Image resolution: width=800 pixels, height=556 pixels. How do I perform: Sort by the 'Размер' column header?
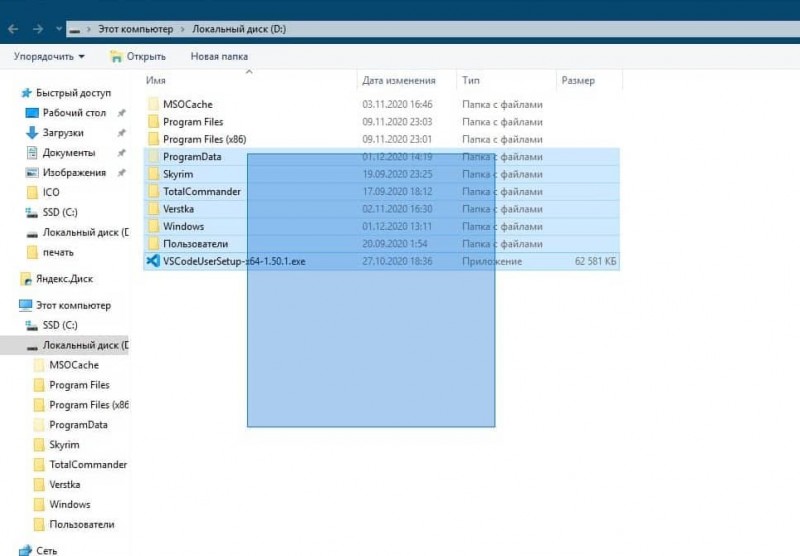pyautogui.click(x=578, y=80)
